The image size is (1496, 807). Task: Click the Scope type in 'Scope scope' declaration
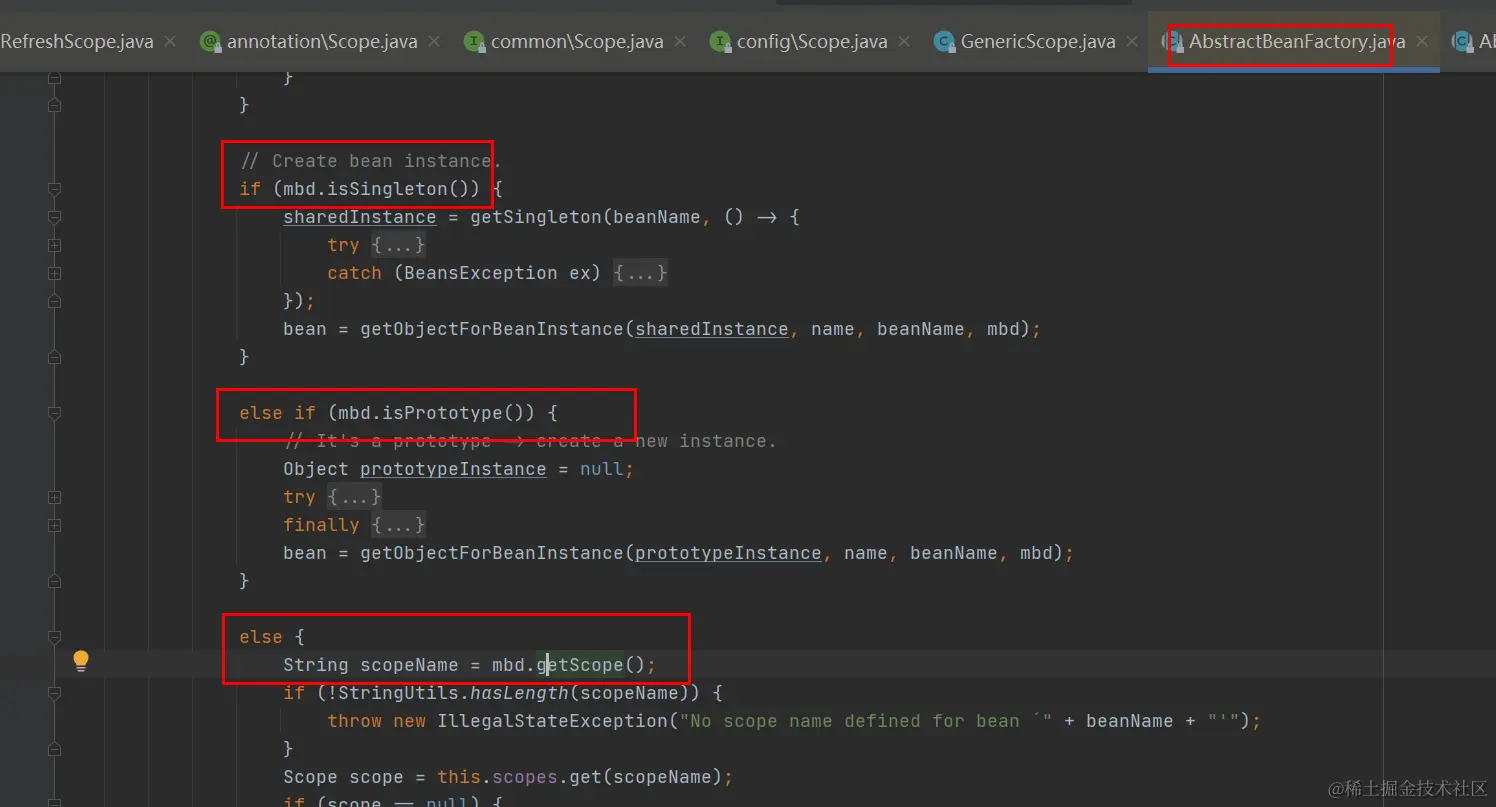pyautogui.click(x=310, y=777)
